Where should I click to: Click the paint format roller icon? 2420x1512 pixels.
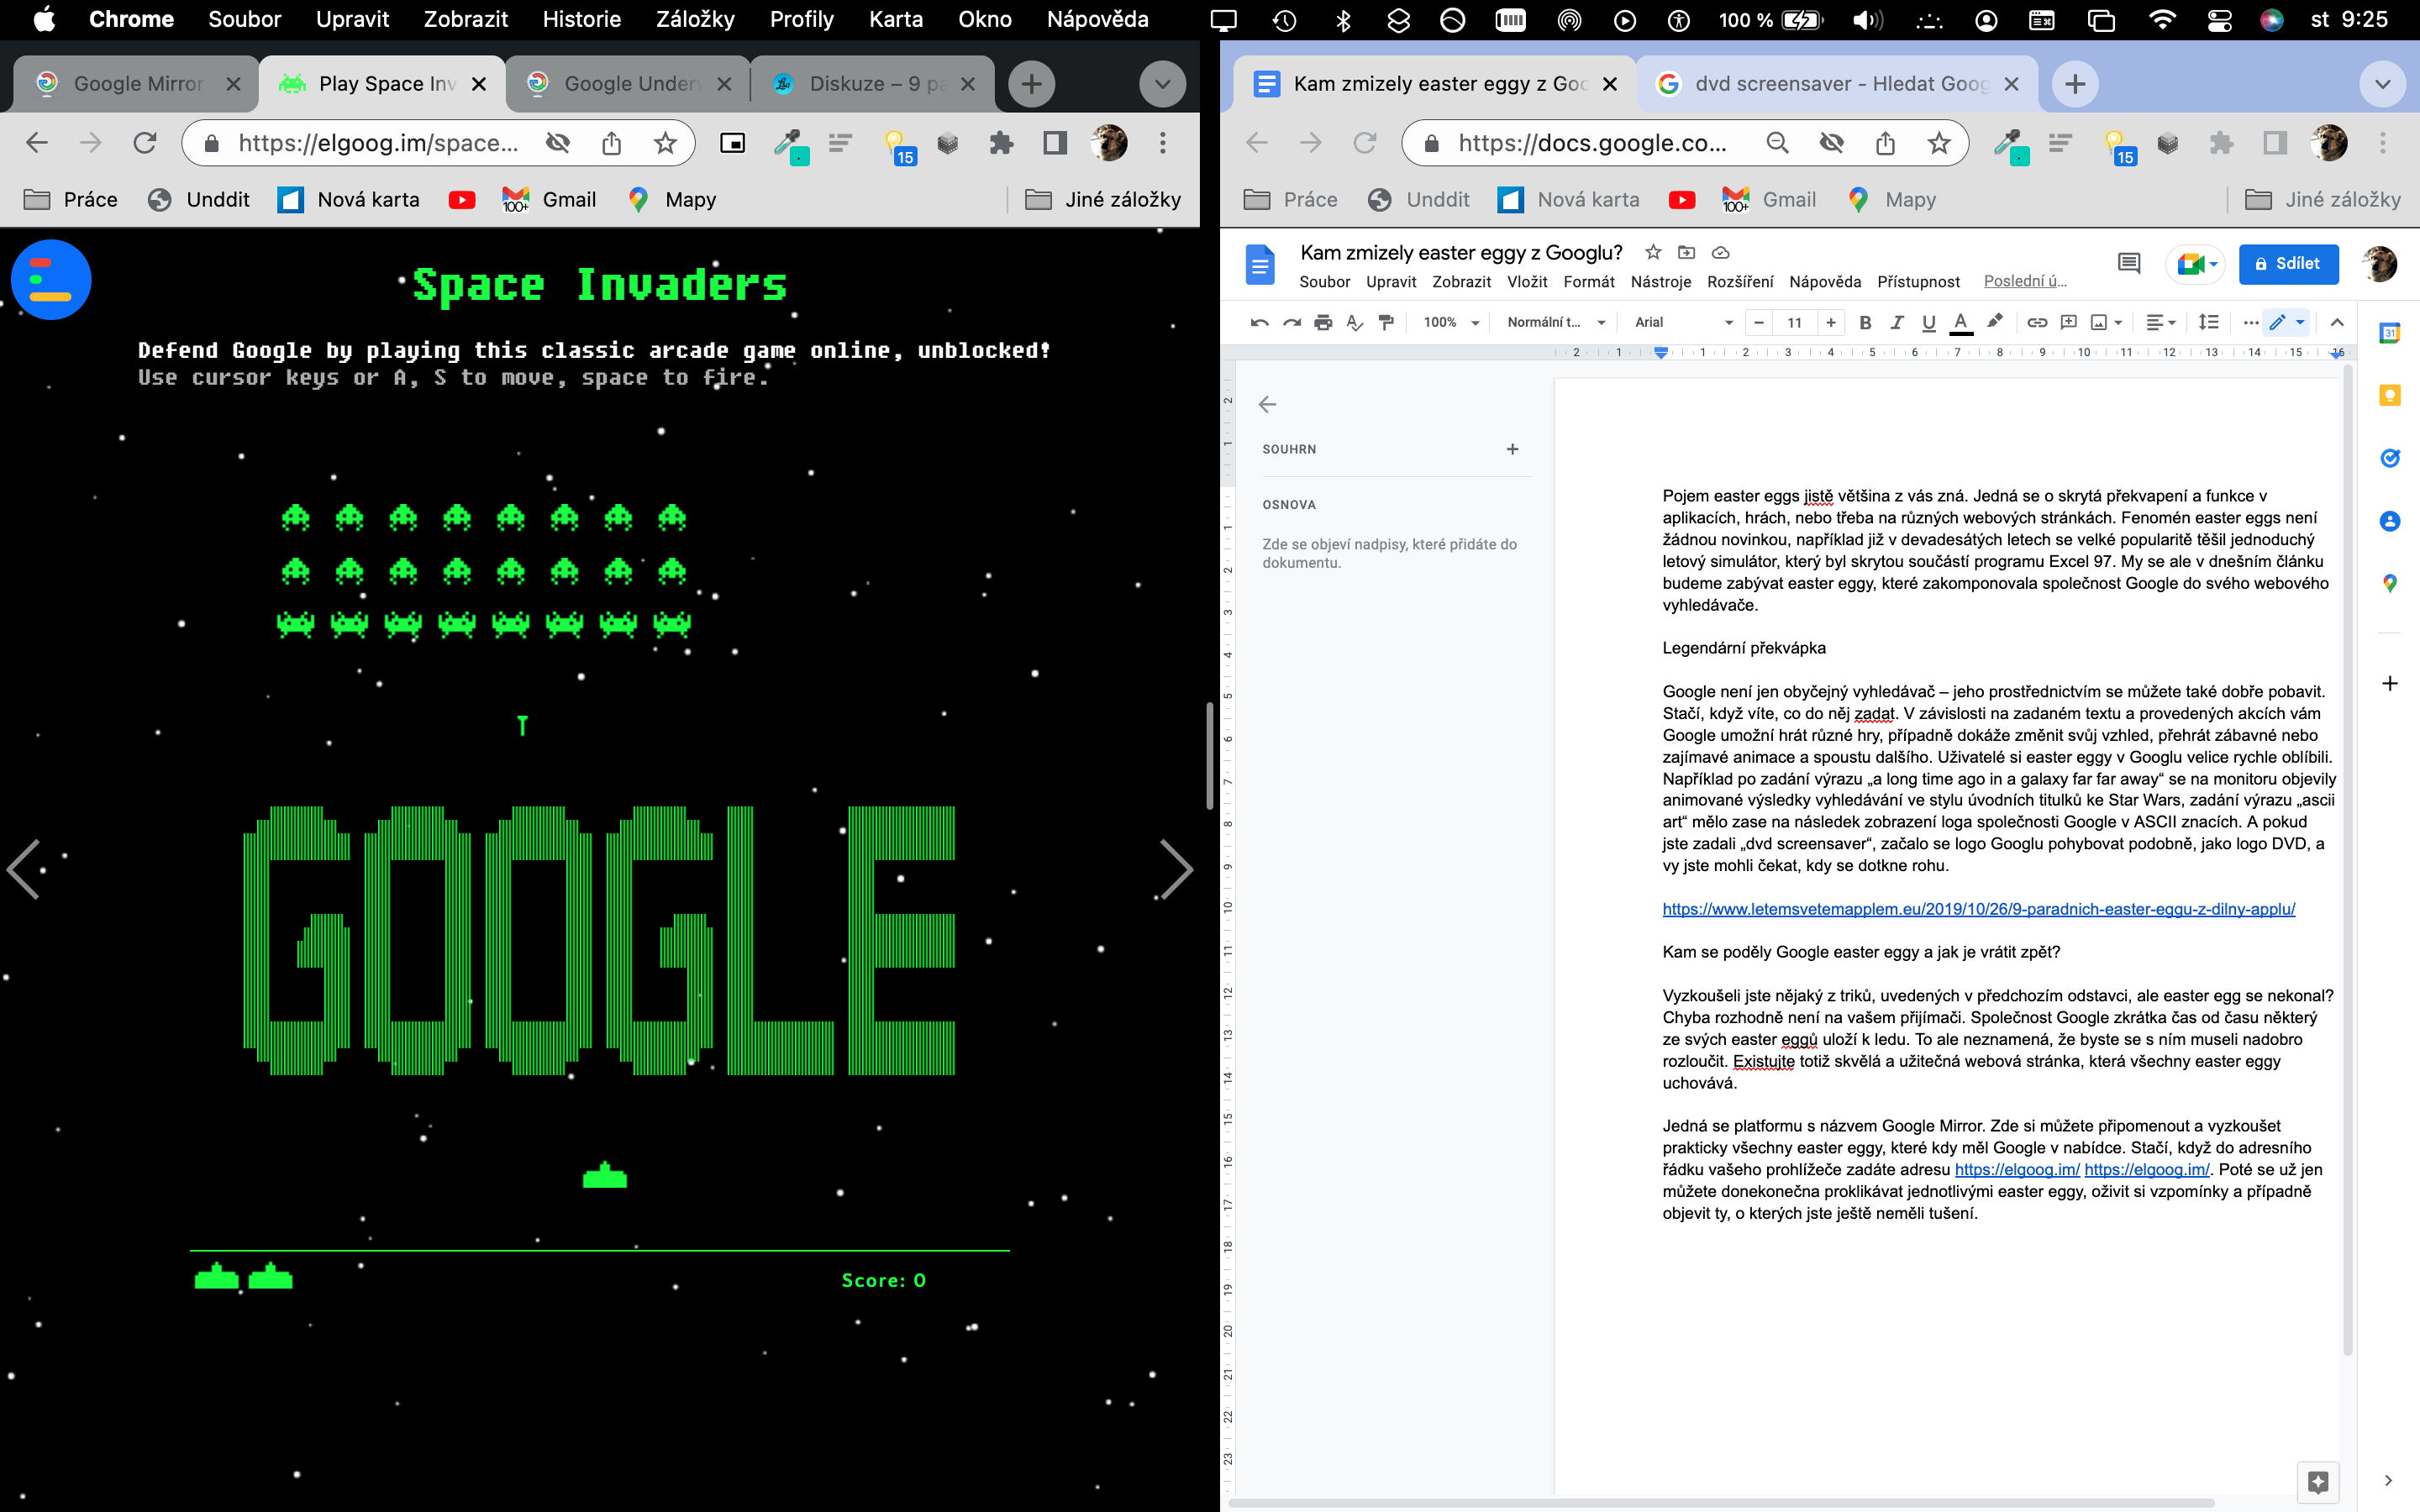point(1386,322)
